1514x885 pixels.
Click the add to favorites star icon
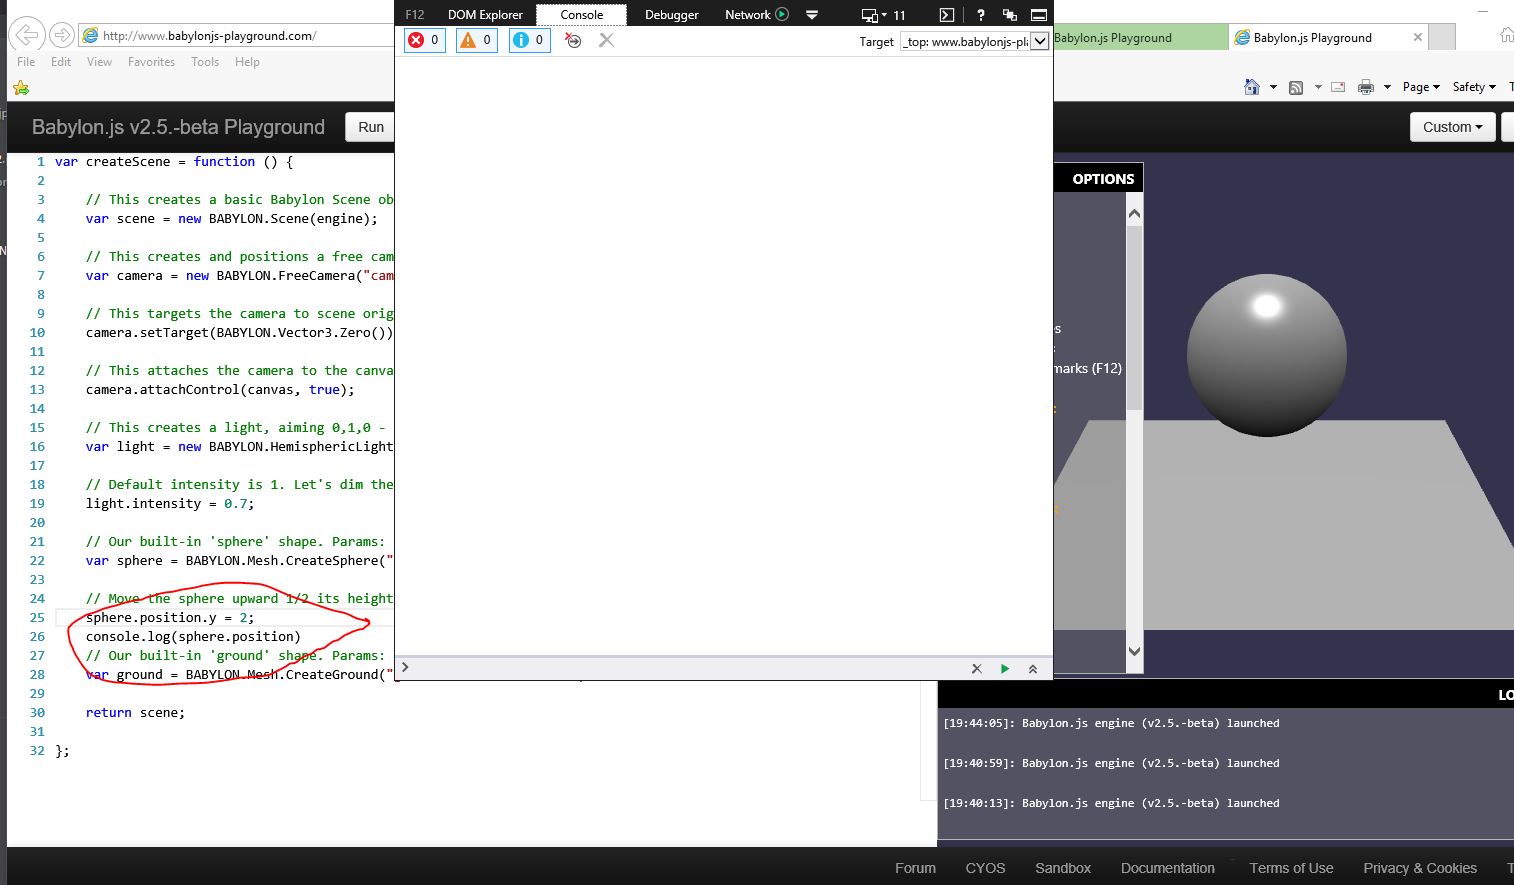point(20,88)
